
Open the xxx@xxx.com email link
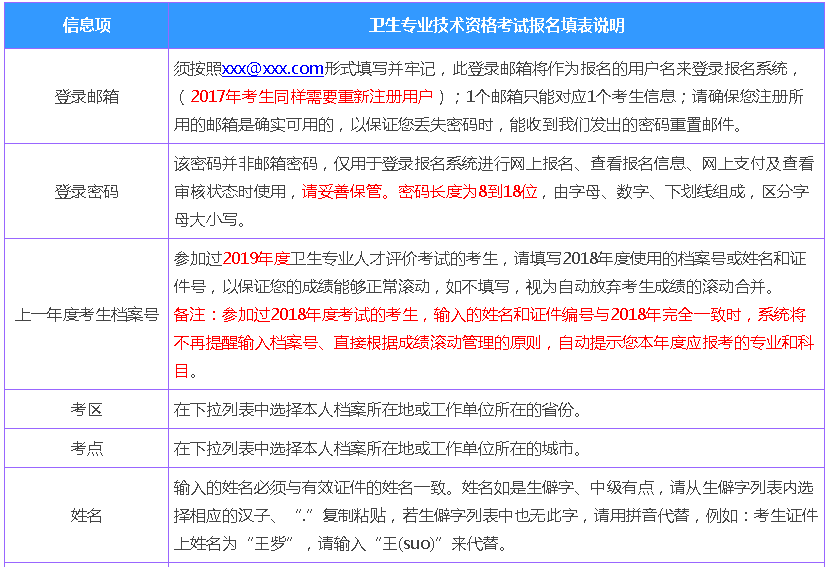point(273,69)
